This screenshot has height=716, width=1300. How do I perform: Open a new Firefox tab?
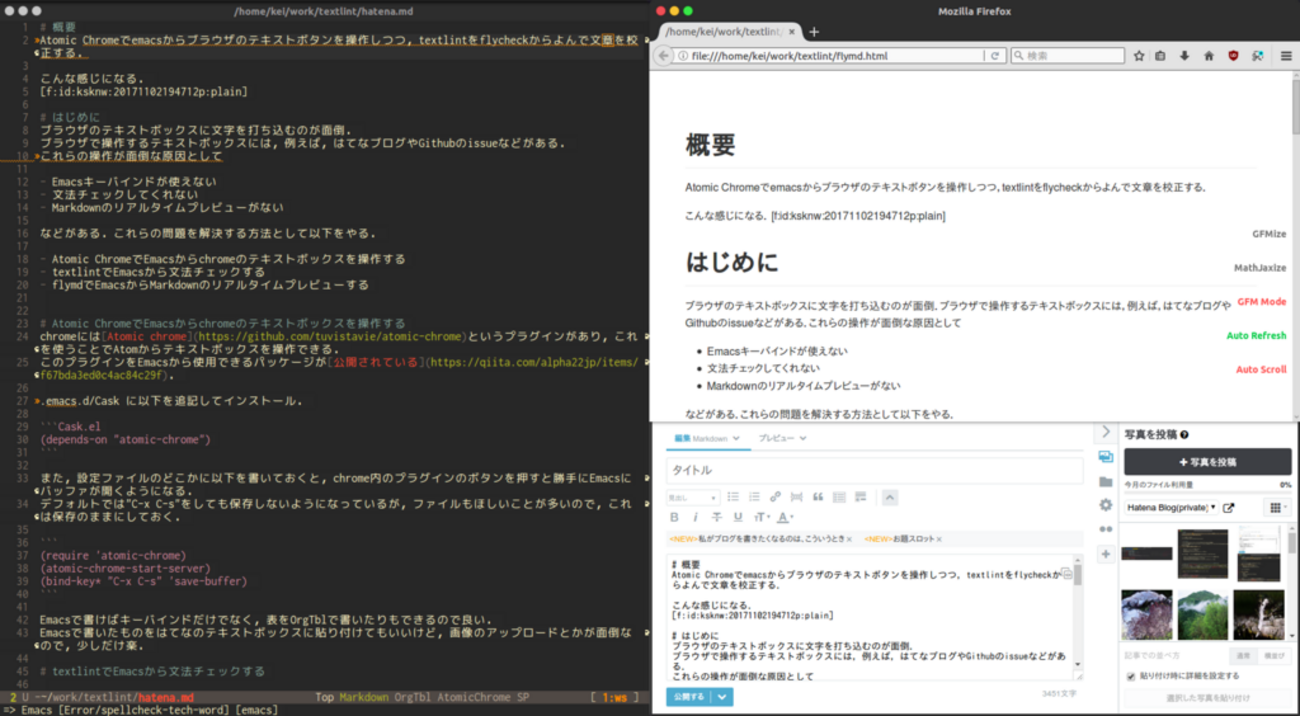coord(814,32)
